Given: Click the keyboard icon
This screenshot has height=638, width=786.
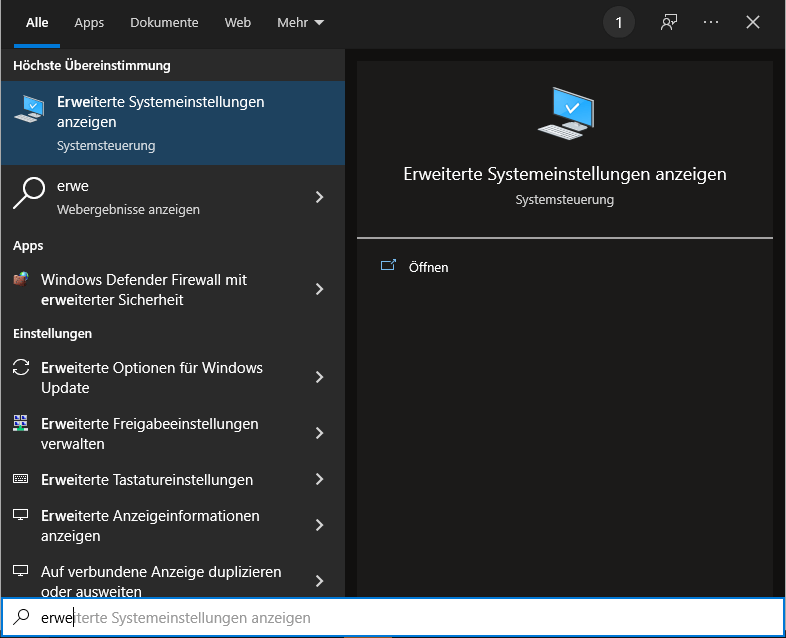Looking at the screenshot, I should (x=21, y=478).
